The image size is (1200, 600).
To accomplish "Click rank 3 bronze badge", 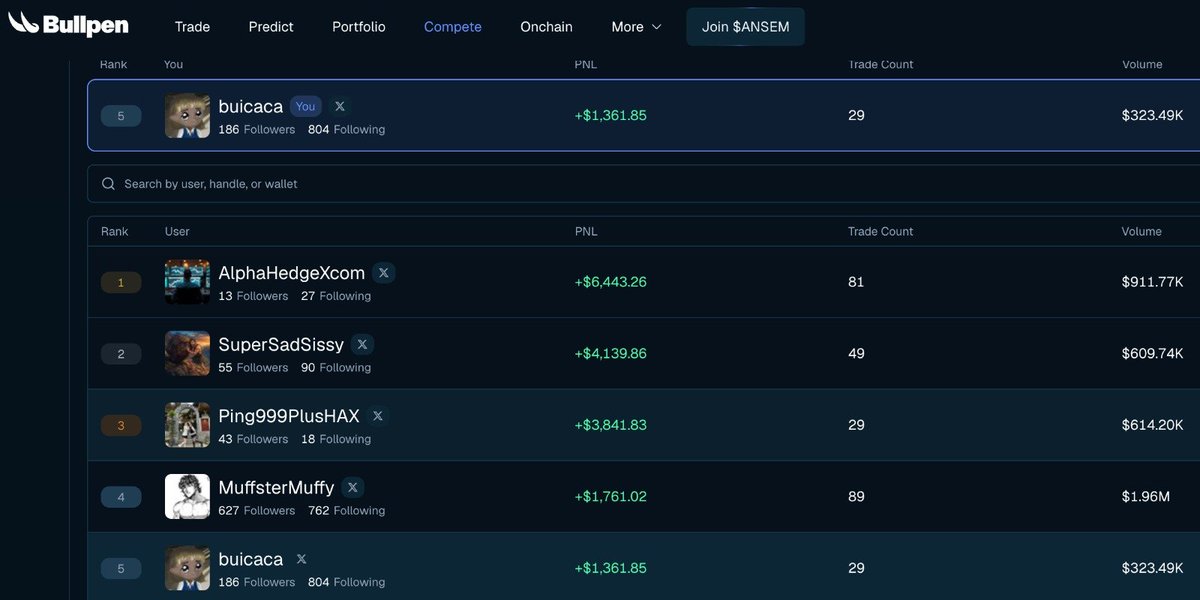I will click(x=121, y=426).
